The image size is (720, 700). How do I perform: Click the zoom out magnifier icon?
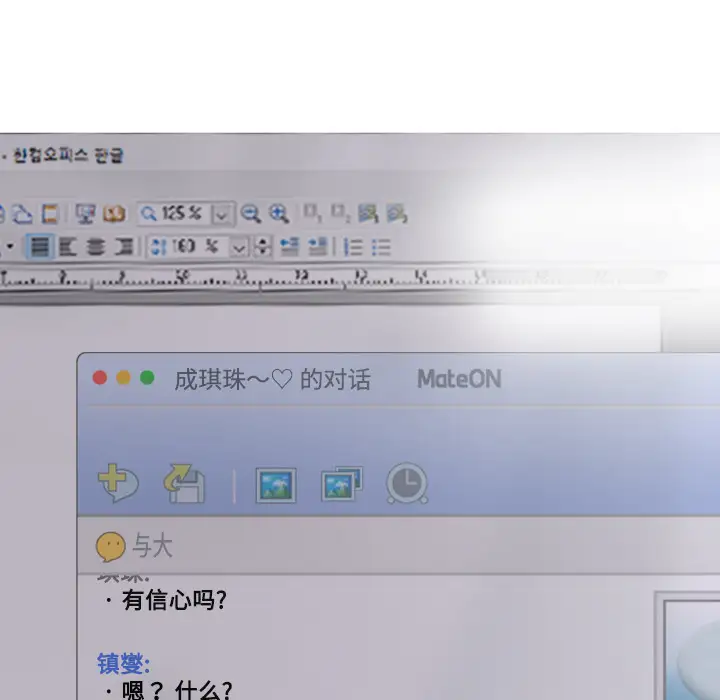250,213
